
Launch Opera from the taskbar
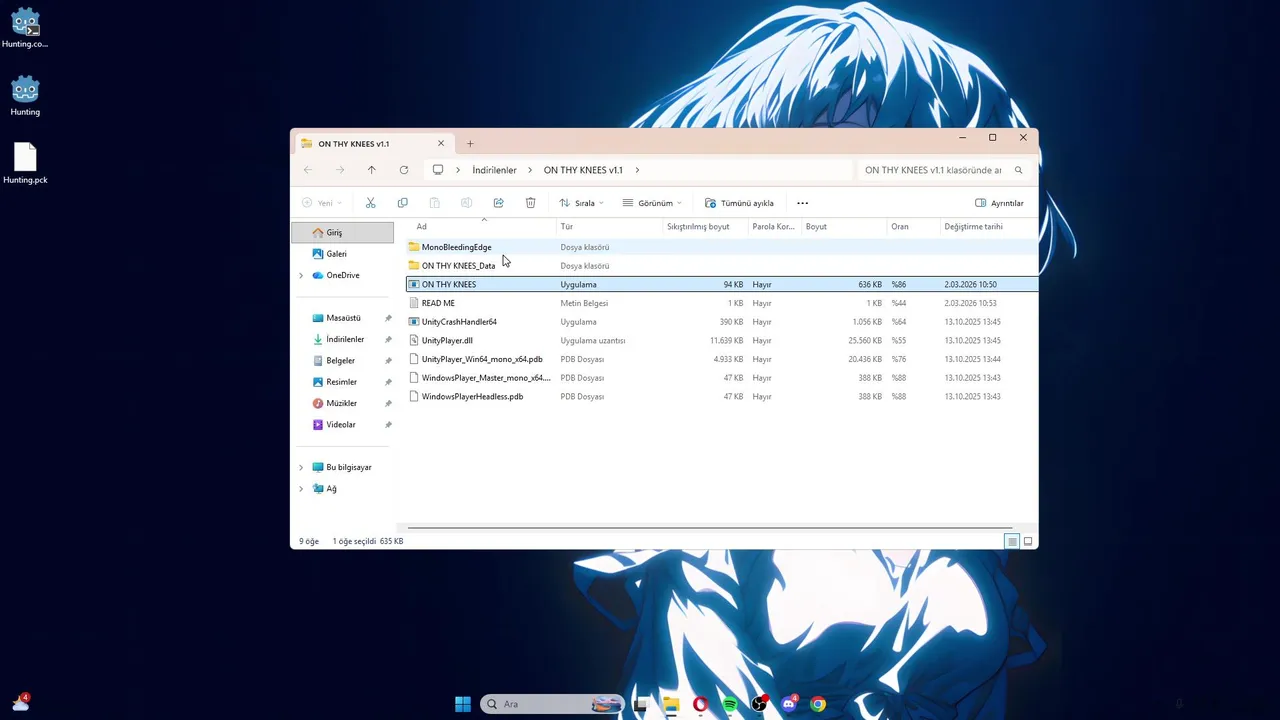coord(700,704)
